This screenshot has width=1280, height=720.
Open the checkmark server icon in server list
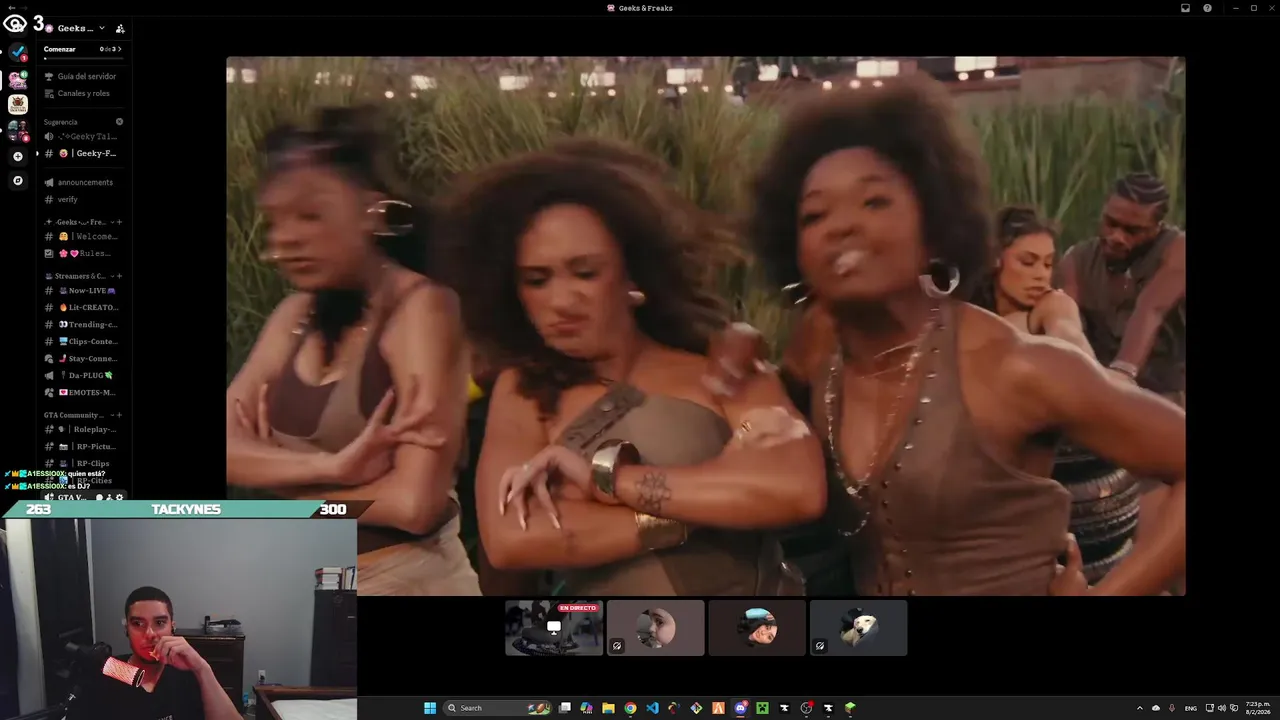tap(18, 53)
